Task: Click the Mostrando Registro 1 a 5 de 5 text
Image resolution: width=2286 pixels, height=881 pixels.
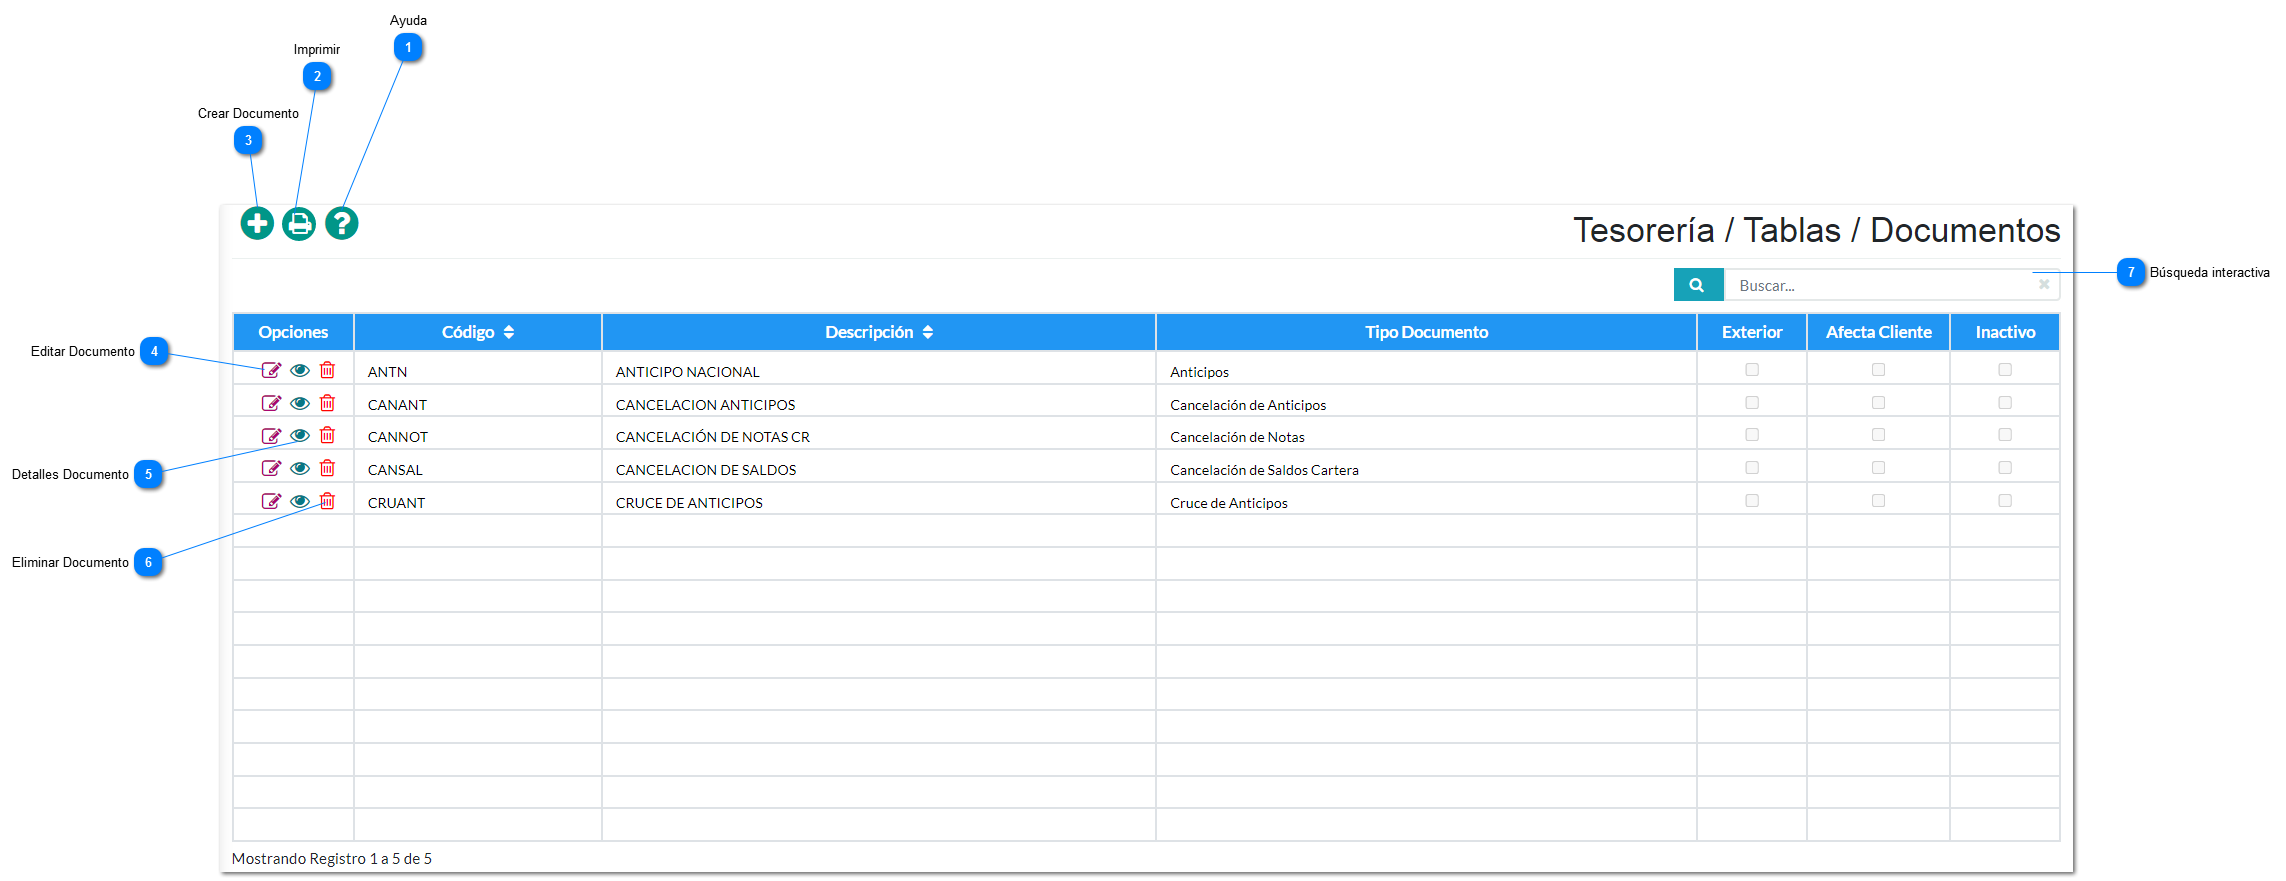Action: tap(332, 858)
